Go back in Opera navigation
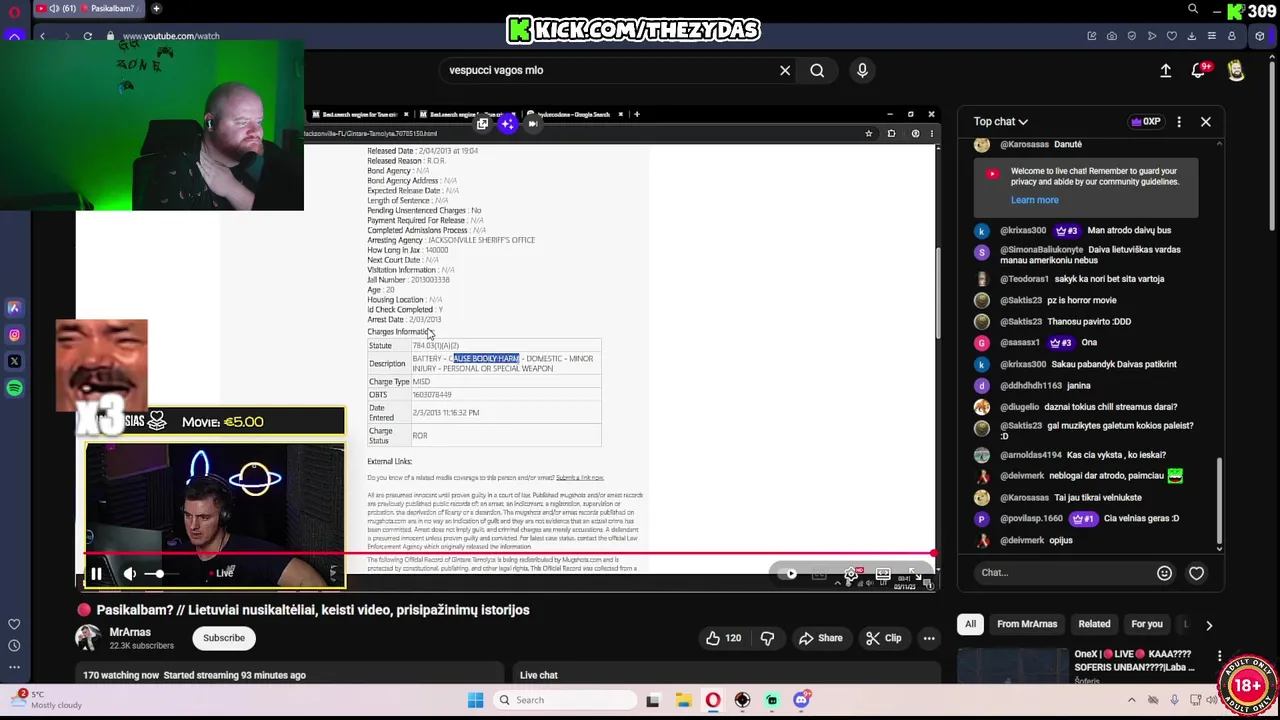The image size is (1280, 720). pos(42,36)
